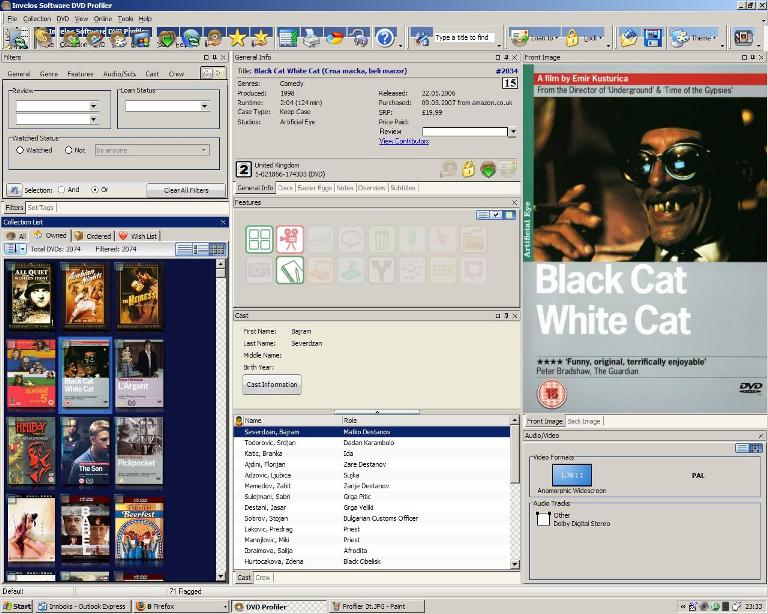Screen dimensions: 768x614
Task: Switch to the Crew tab below cast list
Action: click(263, 578)
